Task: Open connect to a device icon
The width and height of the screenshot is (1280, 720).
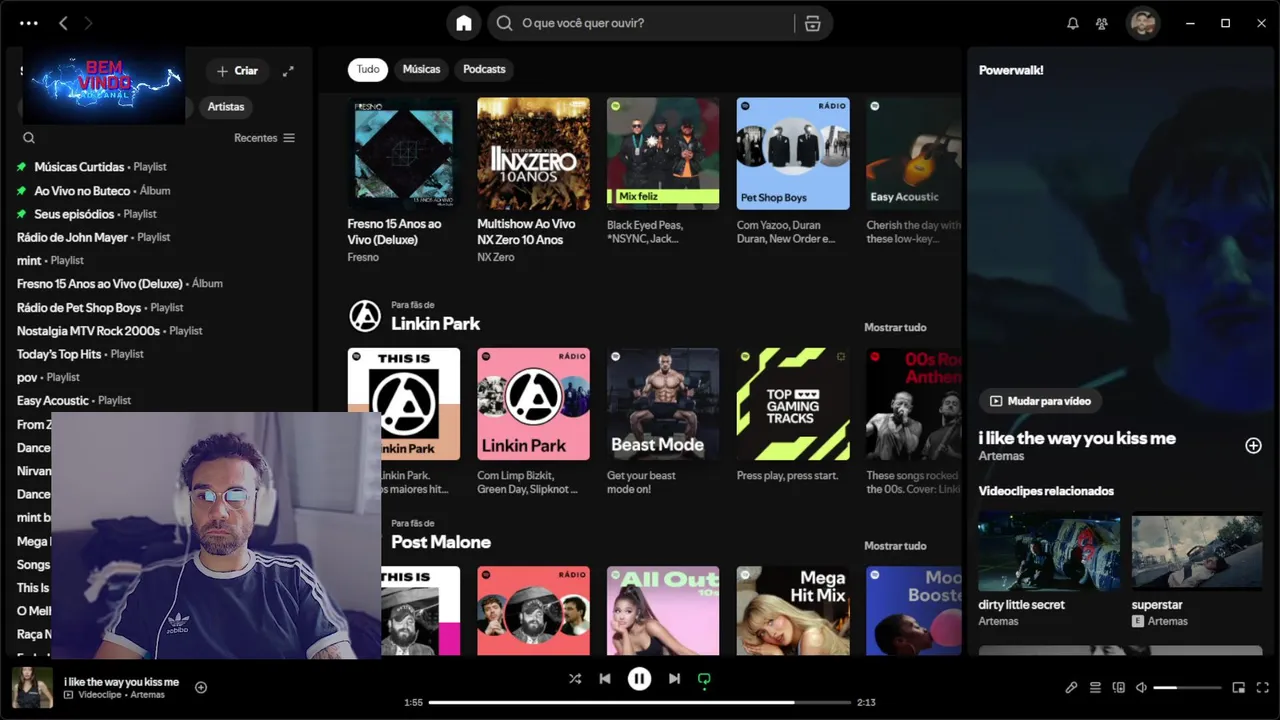Action: click(x=1118, y=688)
